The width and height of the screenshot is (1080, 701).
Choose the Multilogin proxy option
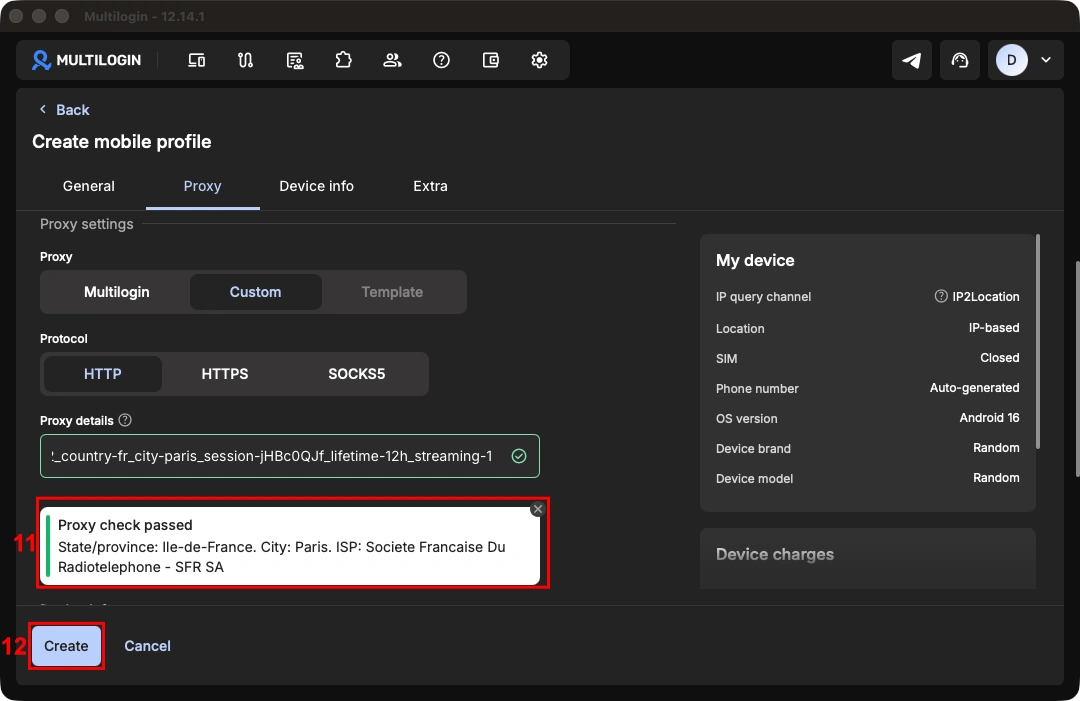116,292
